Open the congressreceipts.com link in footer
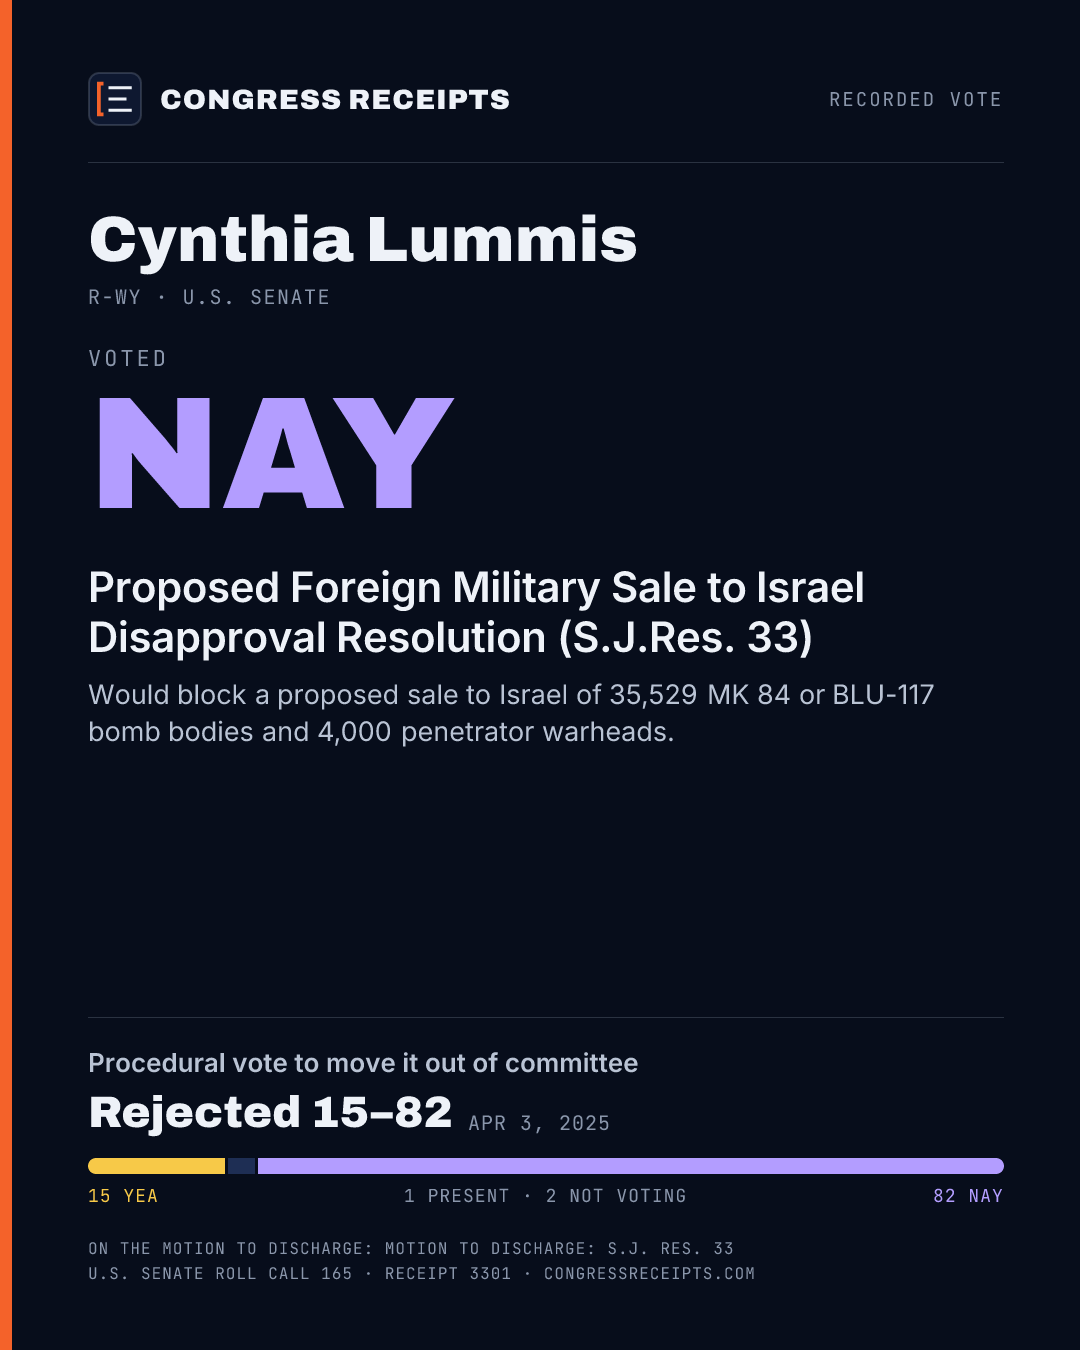 click(649, 1273)
